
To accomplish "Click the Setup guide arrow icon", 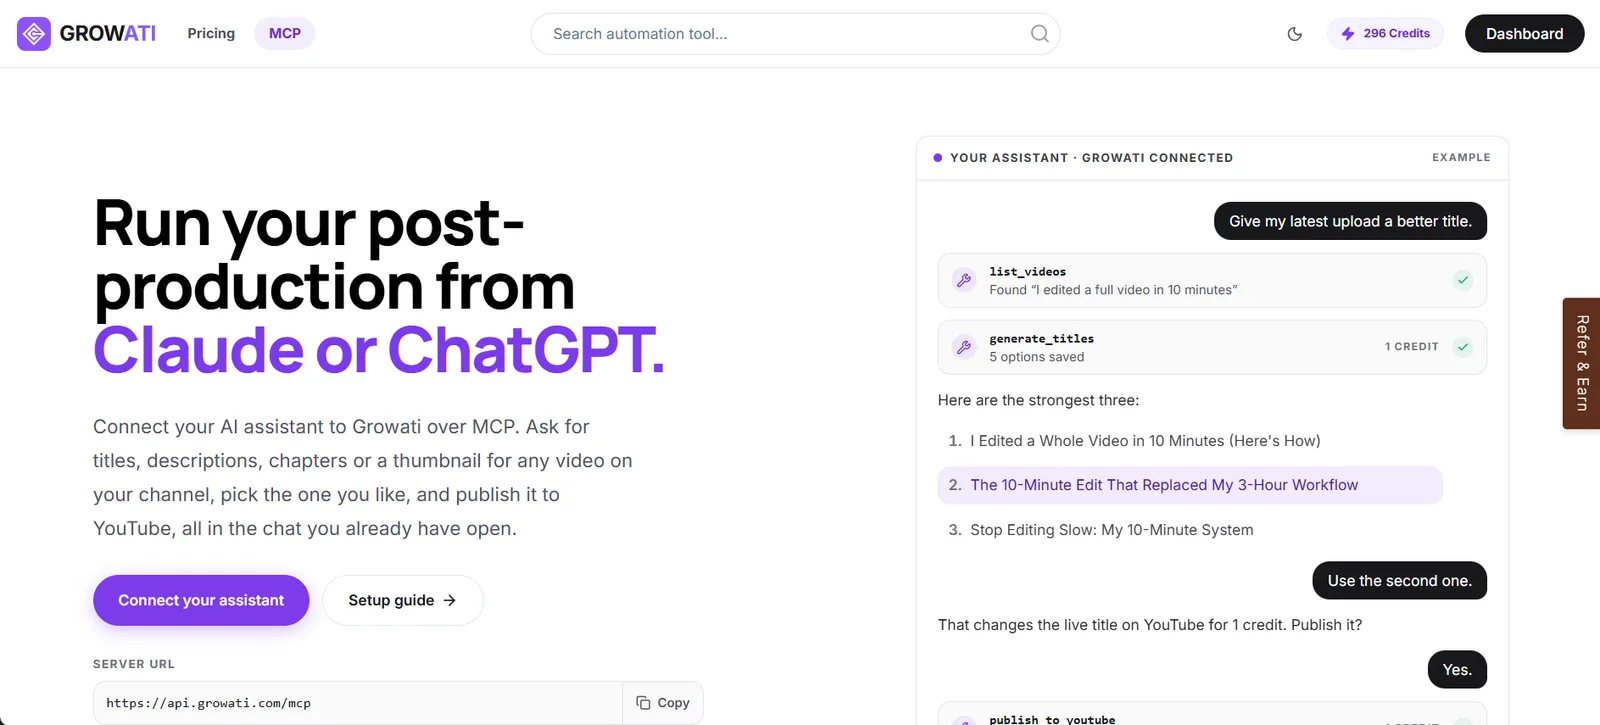I will click(449, 600).
